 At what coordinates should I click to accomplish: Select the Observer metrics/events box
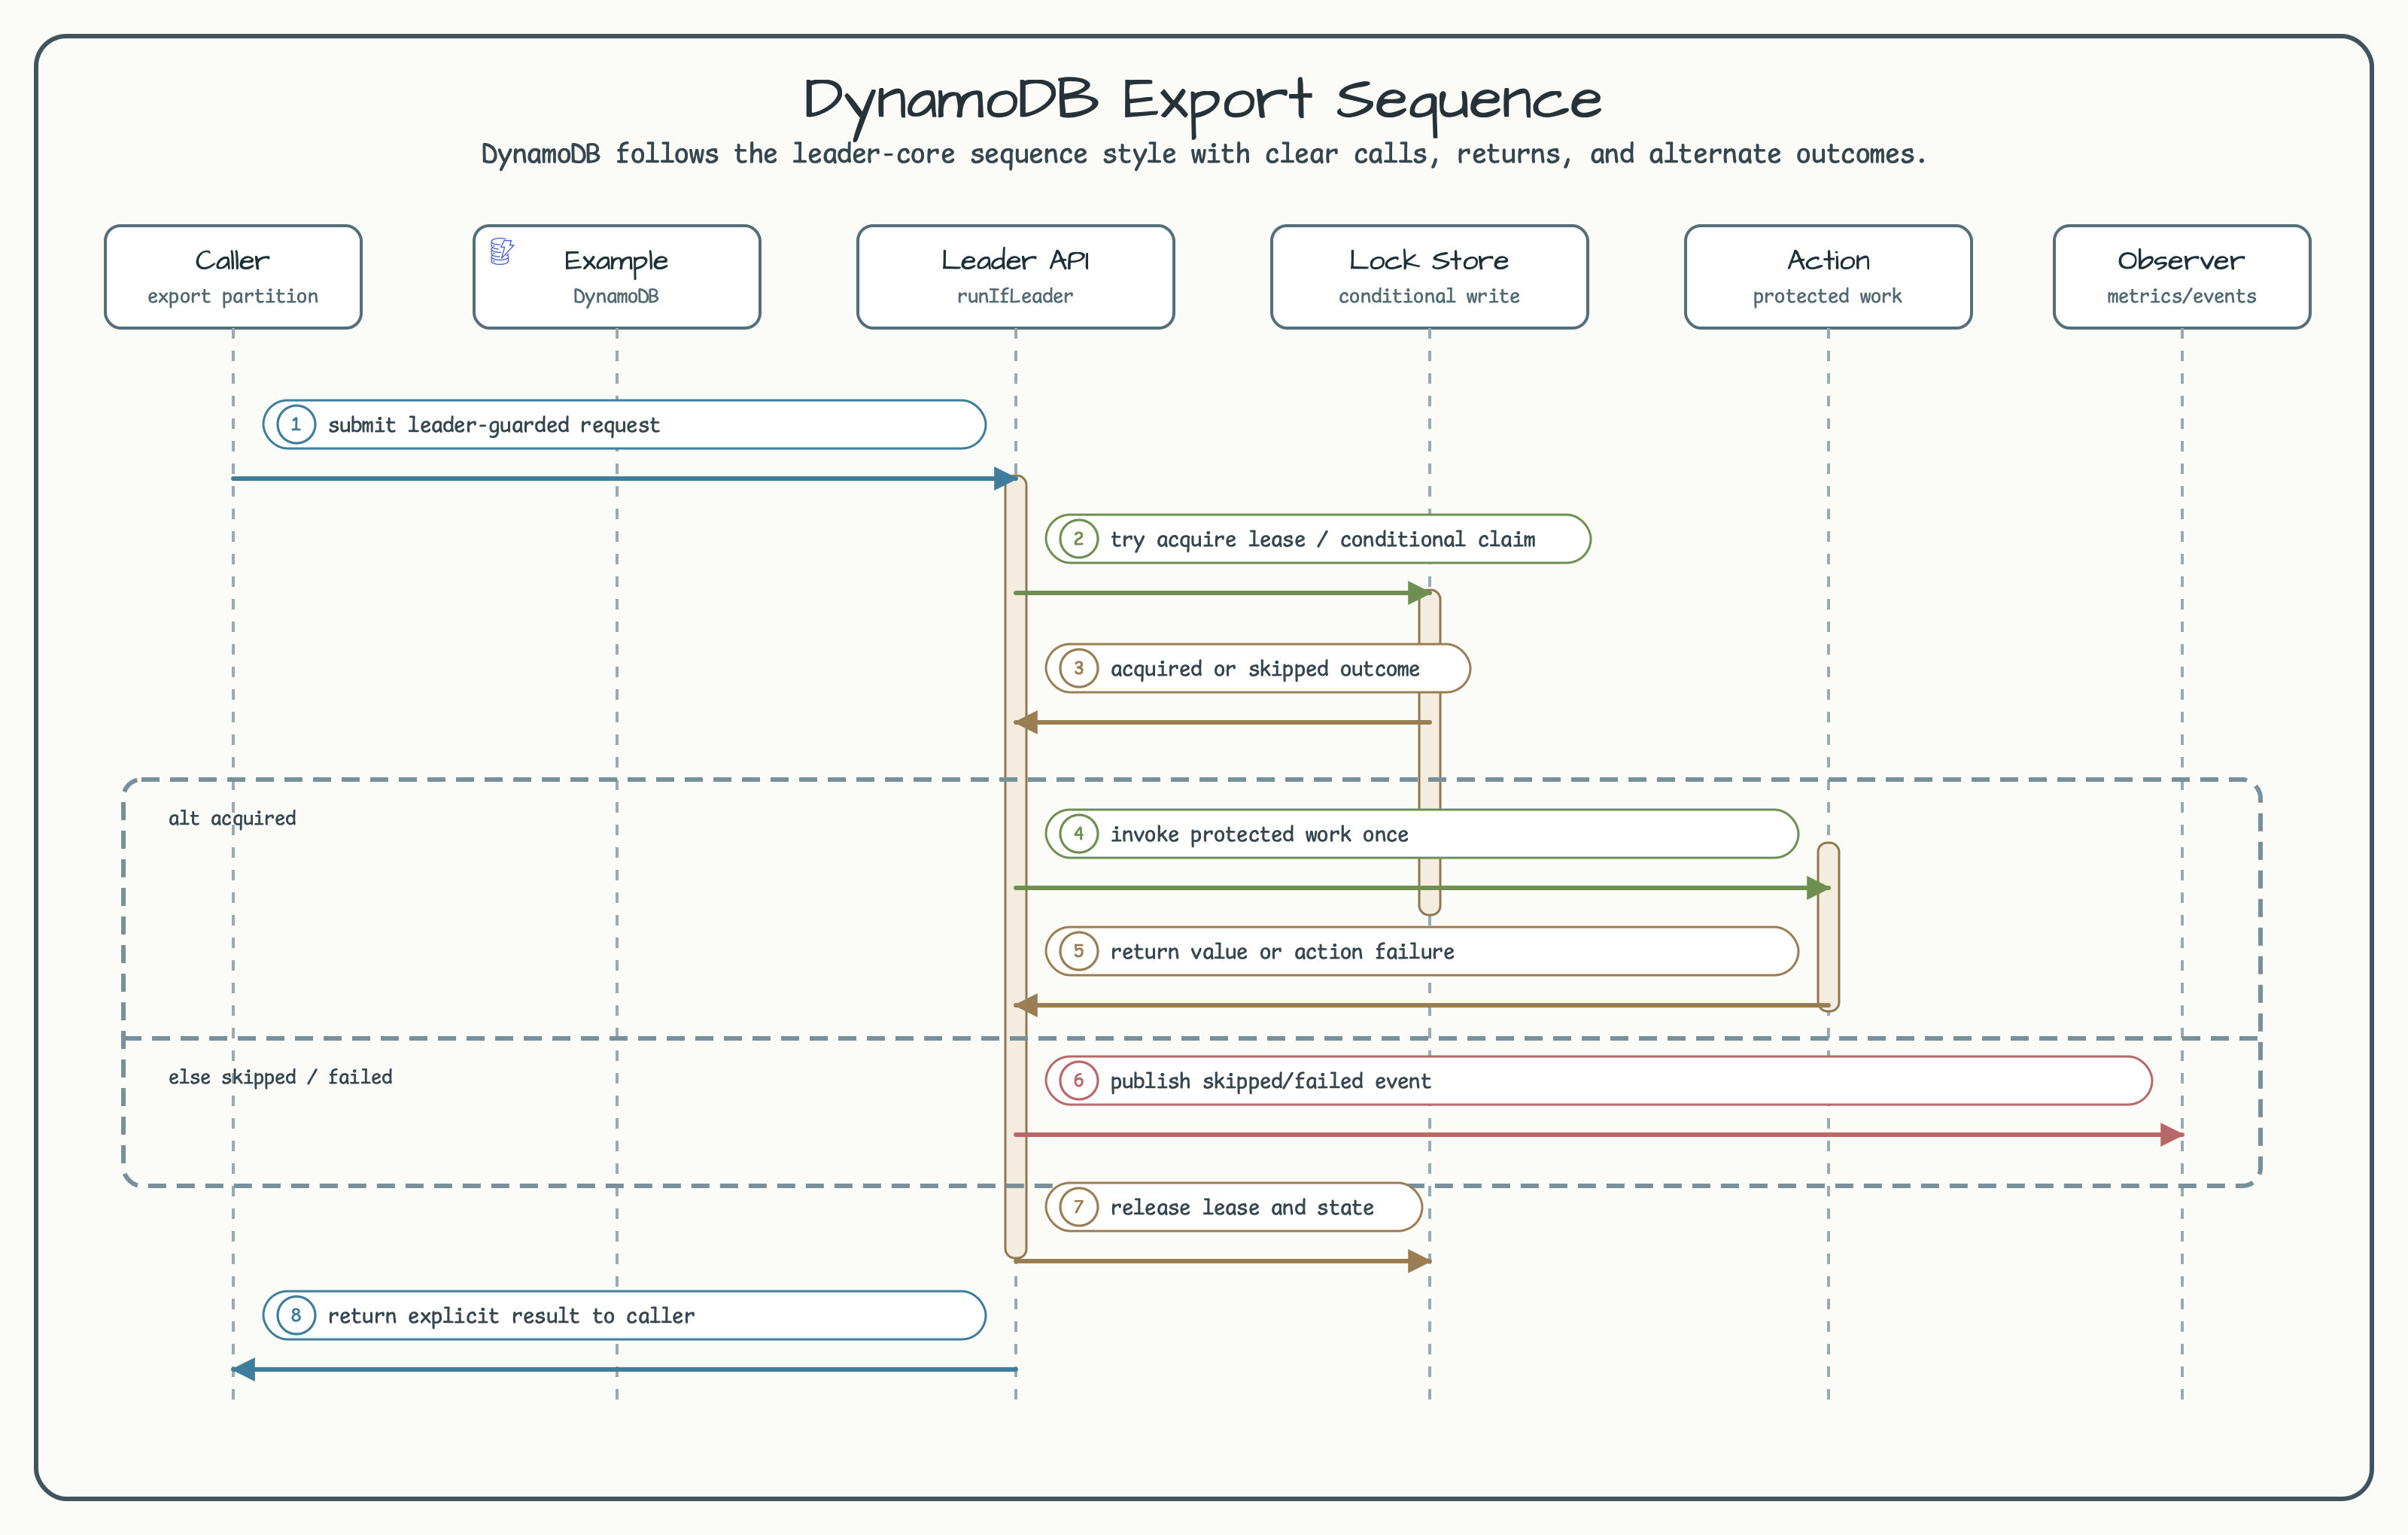[x=2182, y=277]
